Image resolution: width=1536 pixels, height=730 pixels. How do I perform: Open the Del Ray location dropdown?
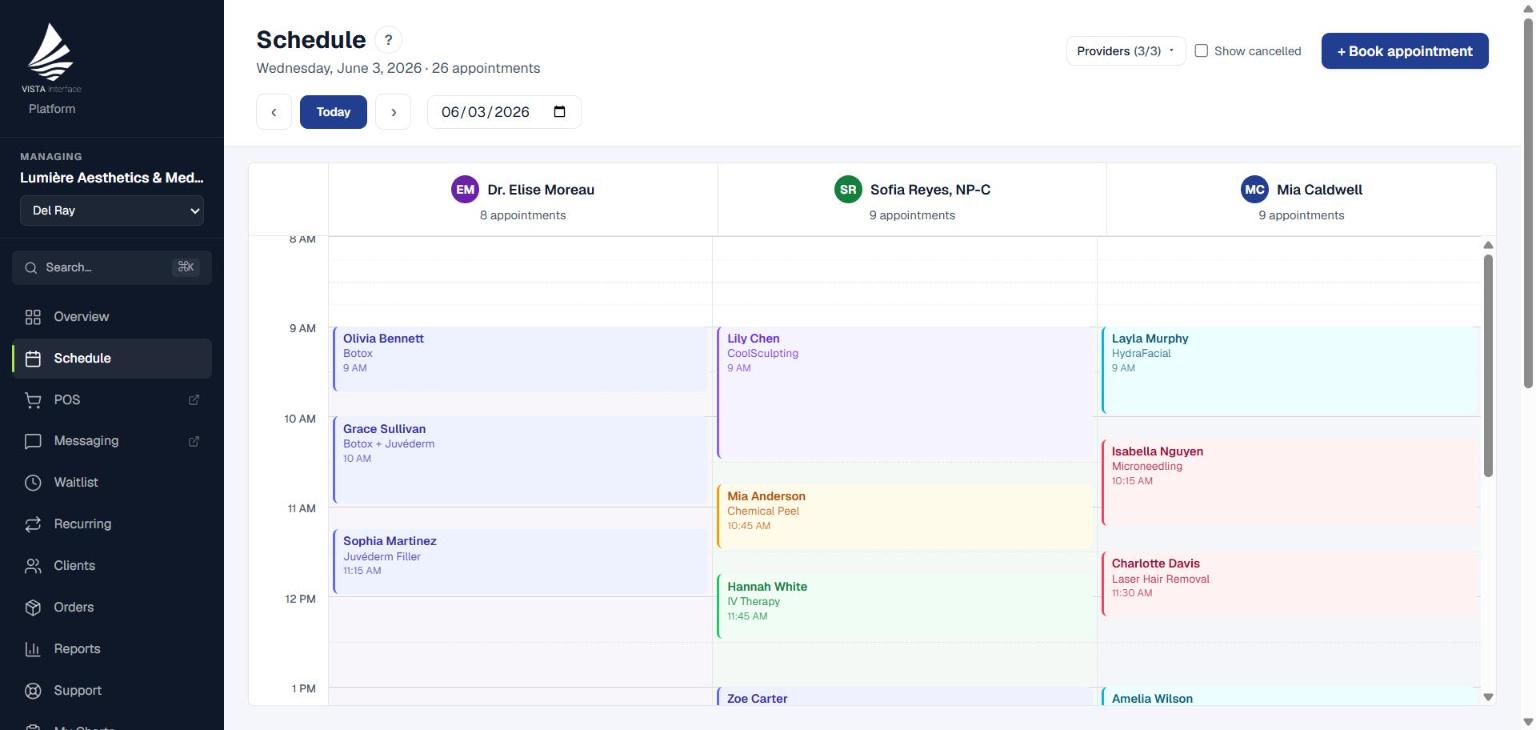point(112,211)
